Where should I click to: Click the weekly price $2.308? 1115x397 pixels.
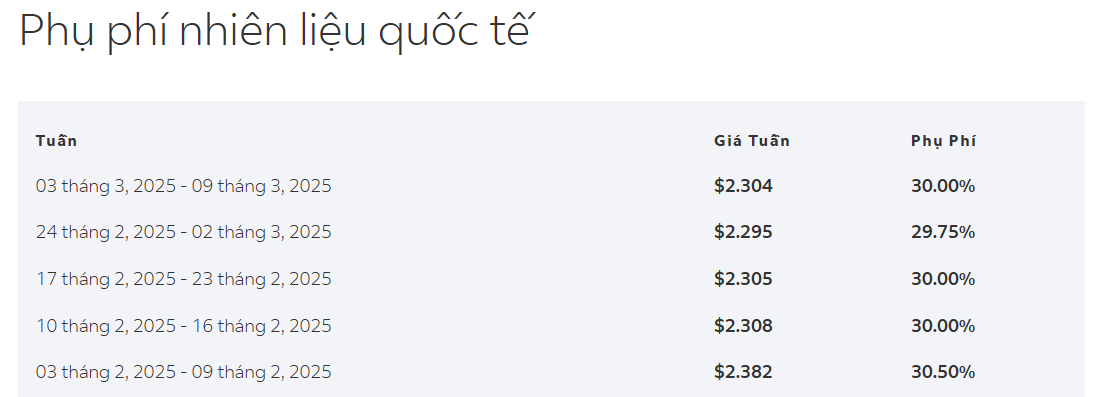click(743, 326)
